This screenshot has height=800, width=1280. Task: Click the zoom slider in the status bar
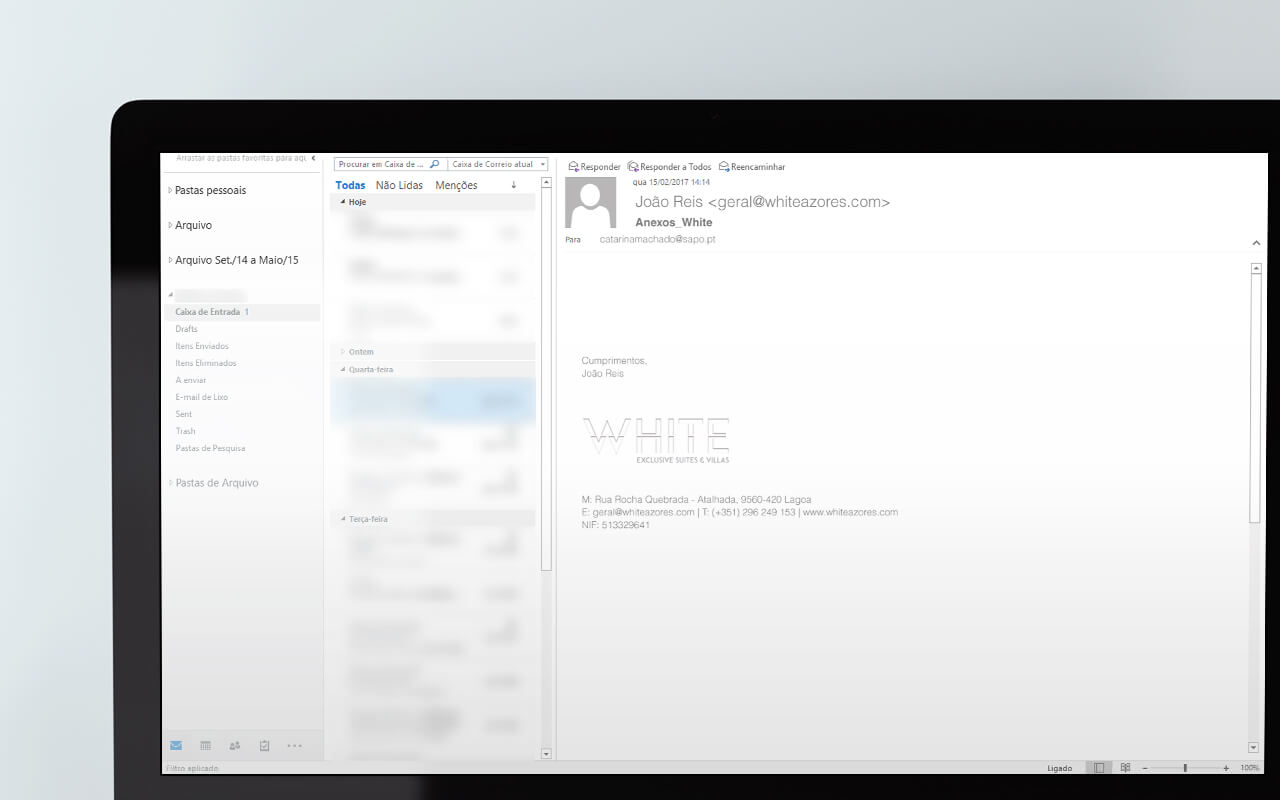(1185, 768)
